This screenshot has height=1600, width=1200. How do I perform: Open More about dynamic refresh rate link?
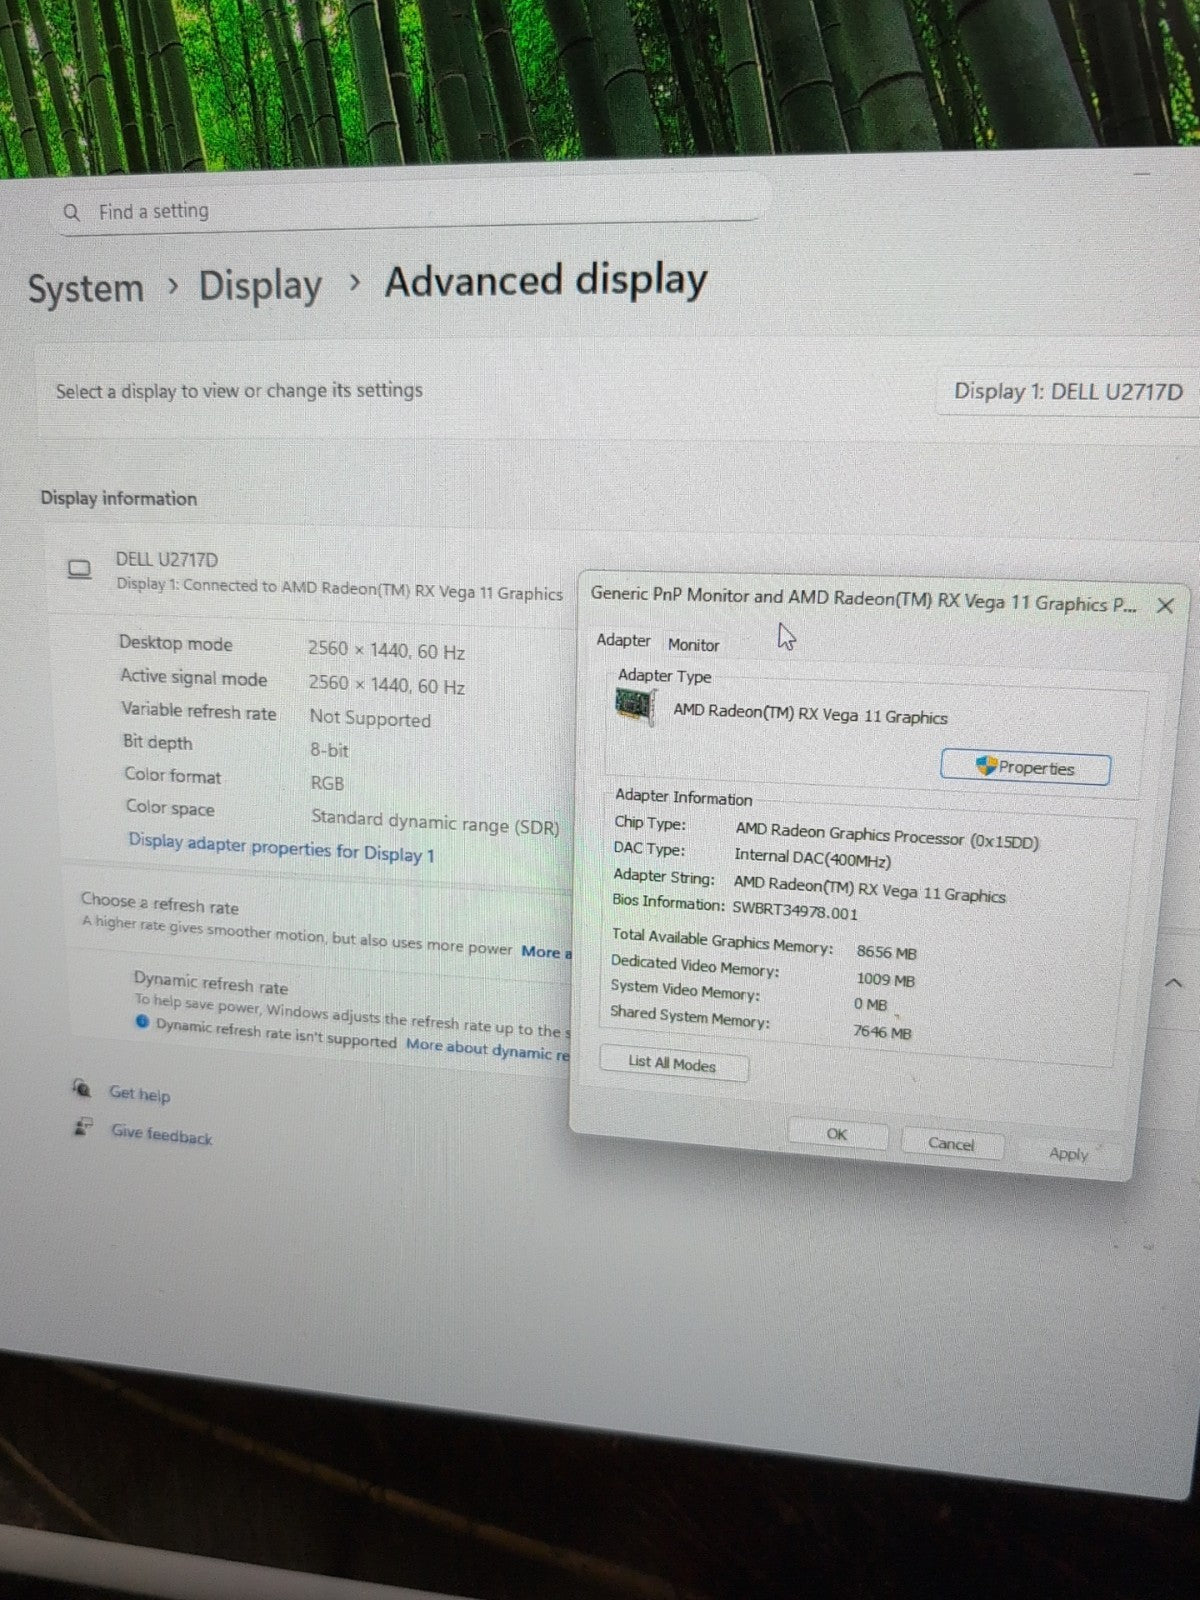point(487,1048)
